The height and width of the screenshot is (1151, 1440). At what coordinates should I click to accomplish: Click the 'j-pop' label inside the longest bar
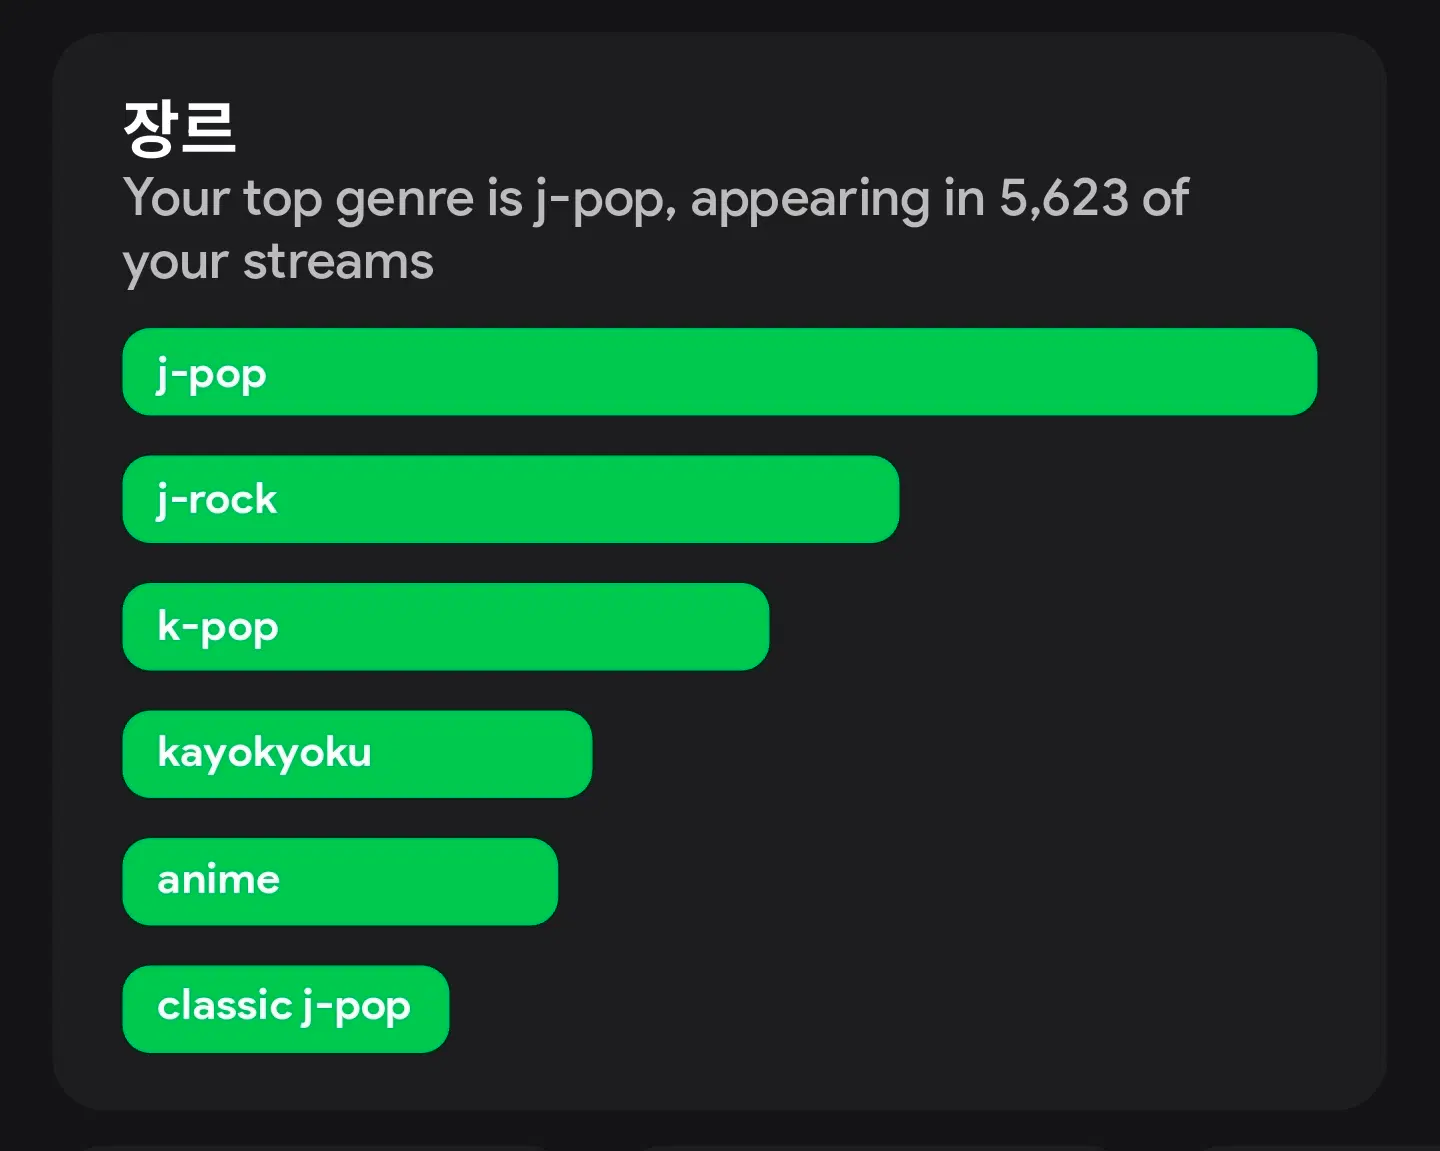click(x=212, y=374)
